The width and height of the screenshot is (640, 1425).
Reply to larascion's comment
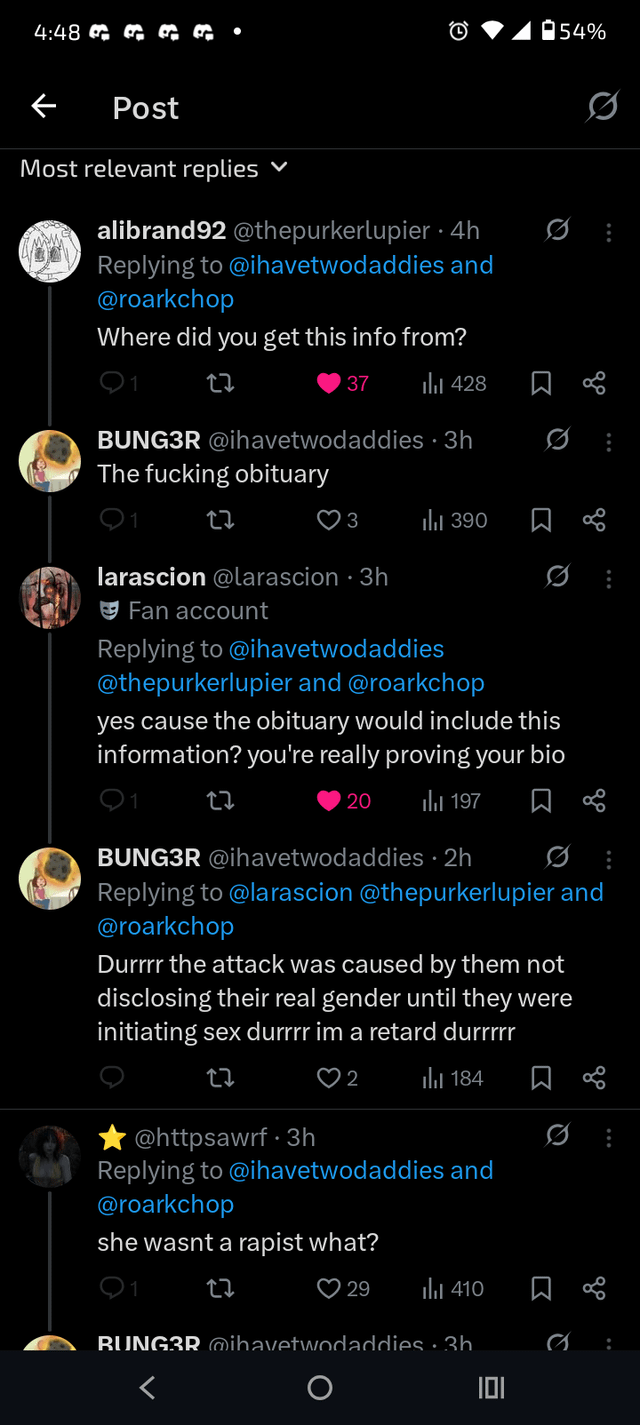point(111,801)
